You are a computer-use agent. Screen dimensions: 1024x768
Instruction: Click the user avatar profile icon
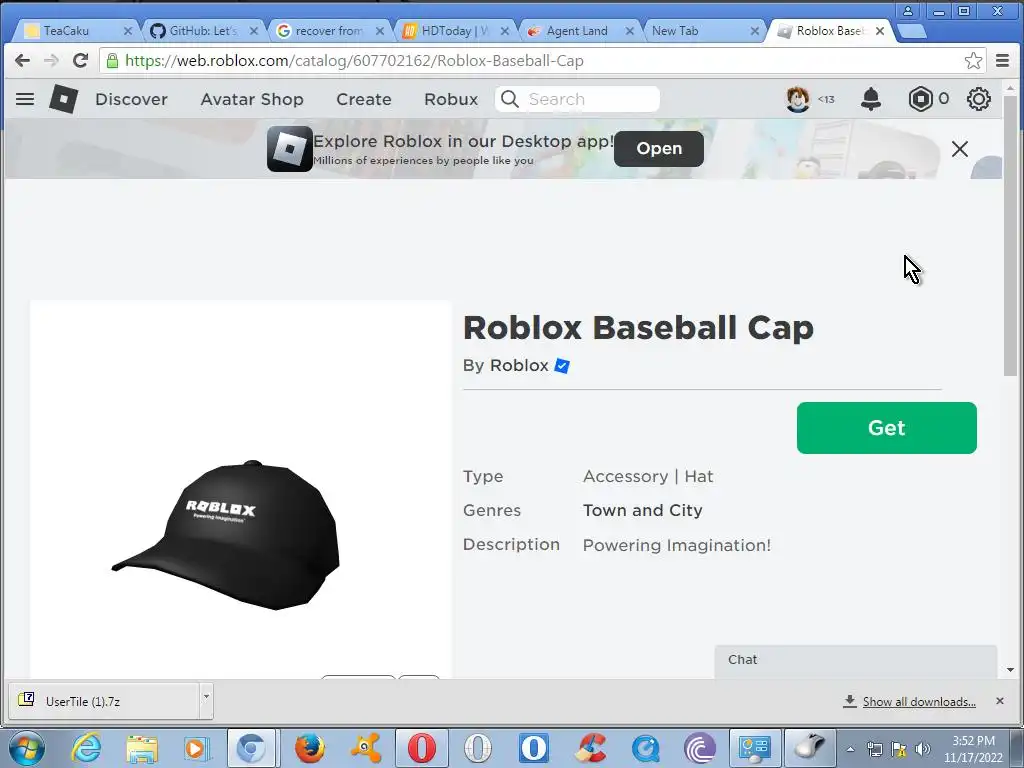[797, 99]
